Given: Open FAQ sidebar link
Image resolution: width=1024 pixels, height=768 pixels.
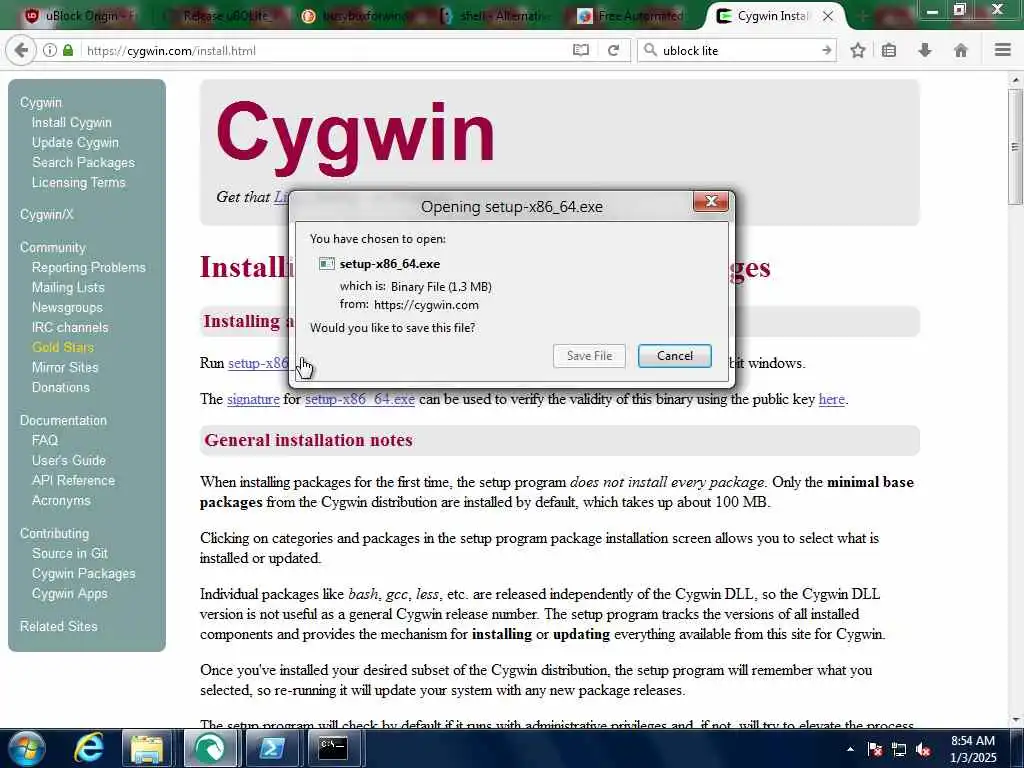Looking at the screenshot, I should [45, 440].
